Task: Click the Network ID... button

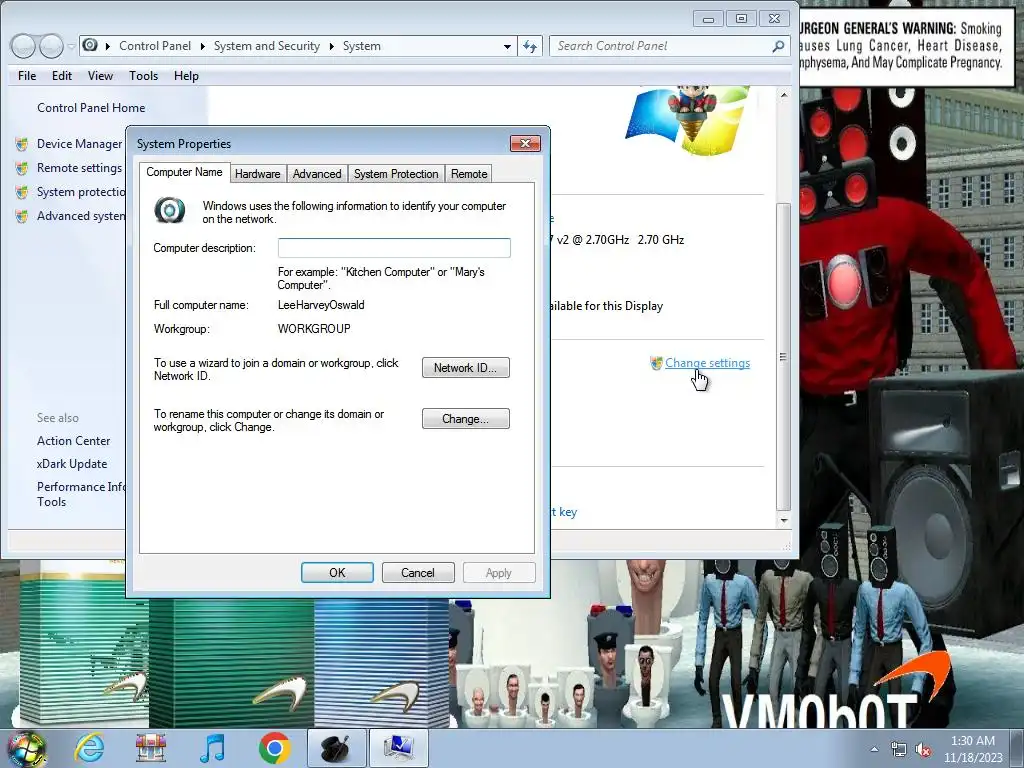Action: coord(466,368)
